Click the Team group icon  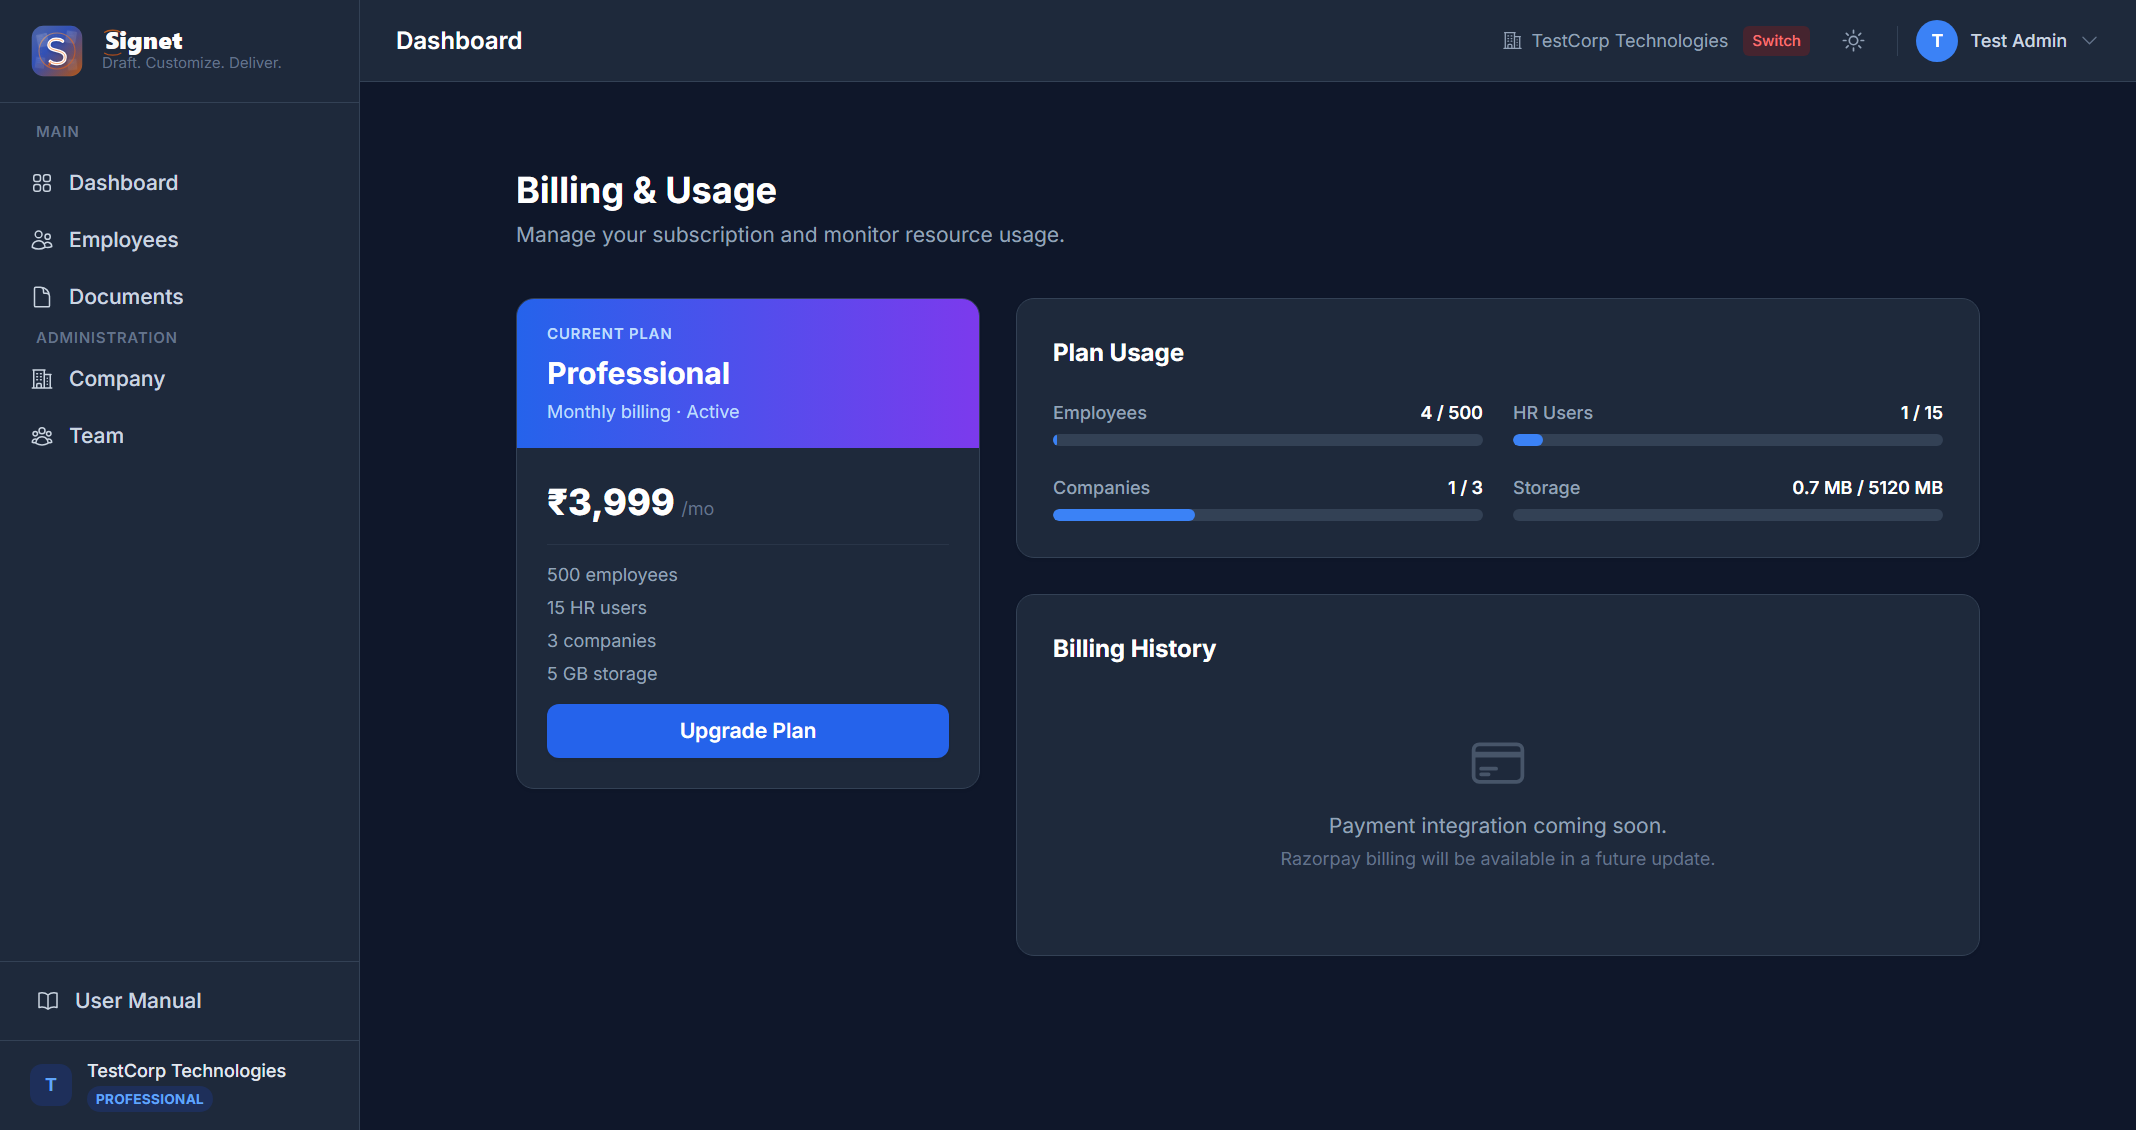point(42,436)
